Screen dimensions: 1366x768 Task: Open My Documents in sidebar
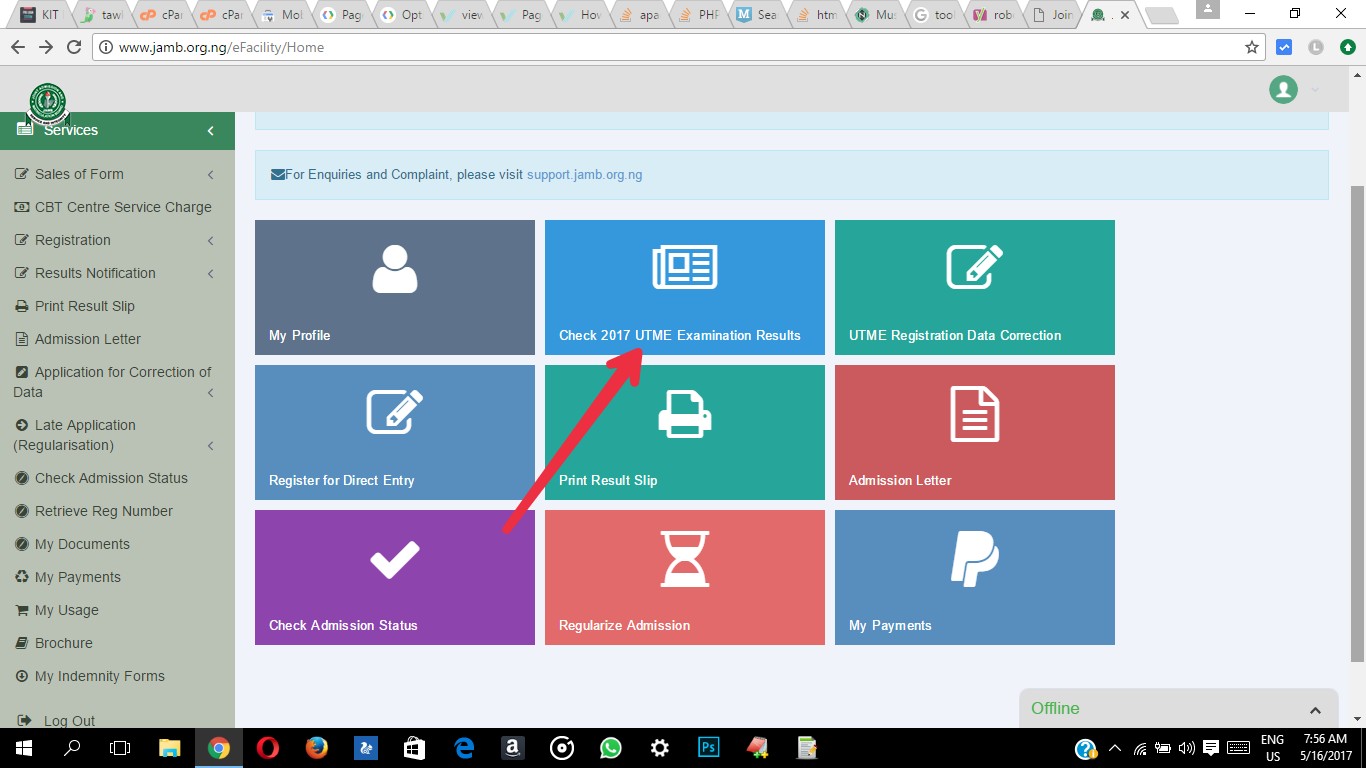tap(117, 544)
